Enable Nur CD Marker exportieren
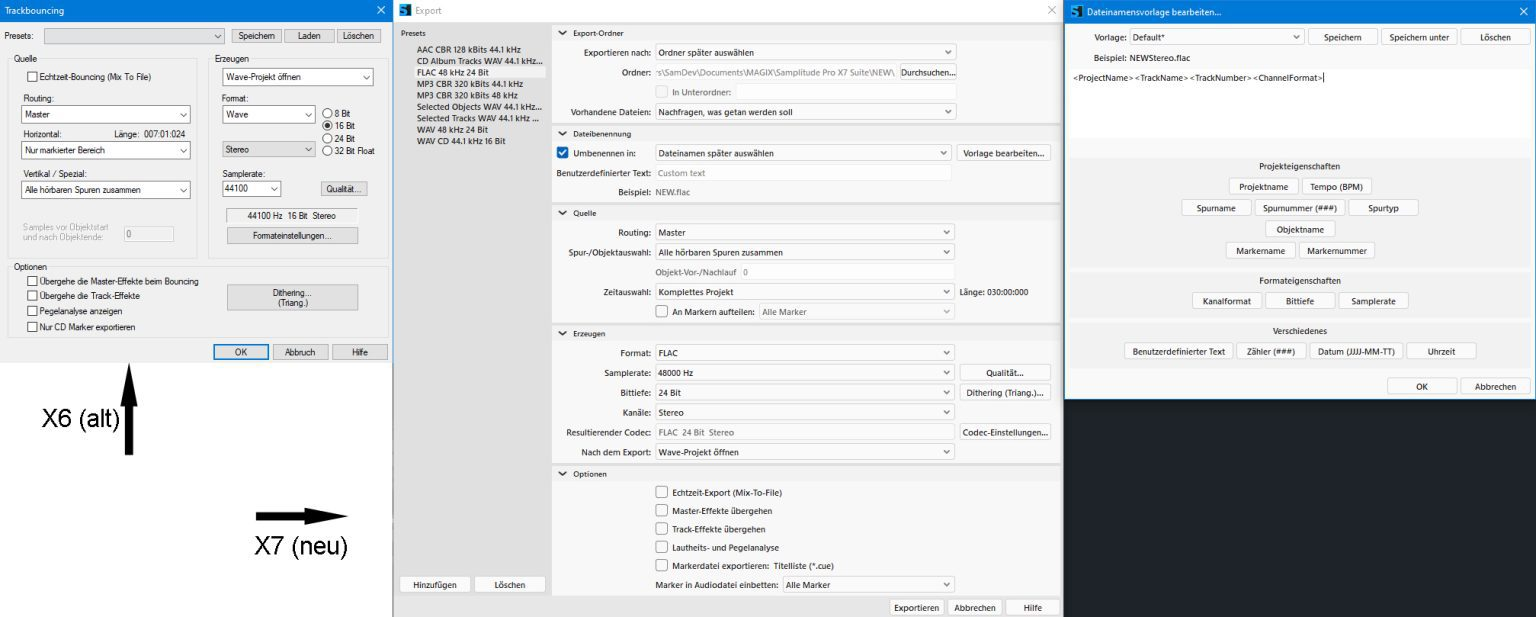The width and height of the screenshot is (1536, 617). [33, 326]
